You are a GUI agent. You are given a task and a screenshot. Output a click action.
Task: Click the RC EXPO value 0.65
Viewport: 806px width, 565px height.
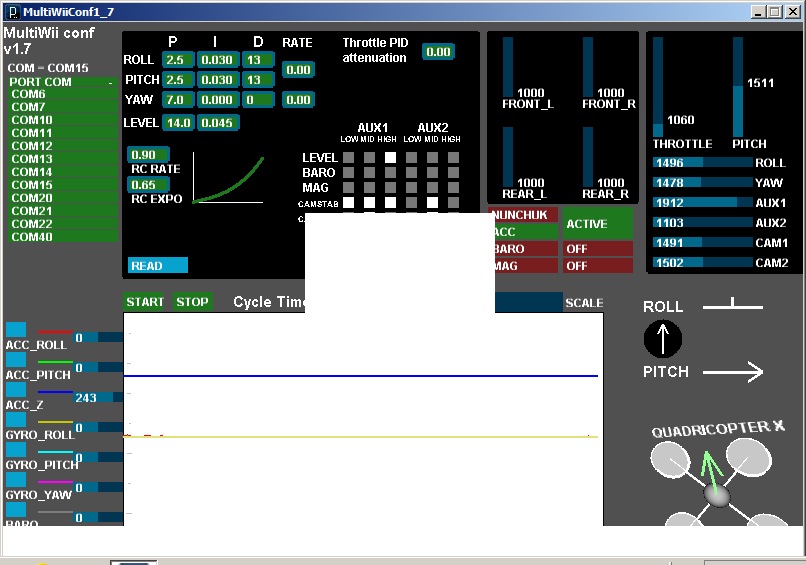[148, 185]
